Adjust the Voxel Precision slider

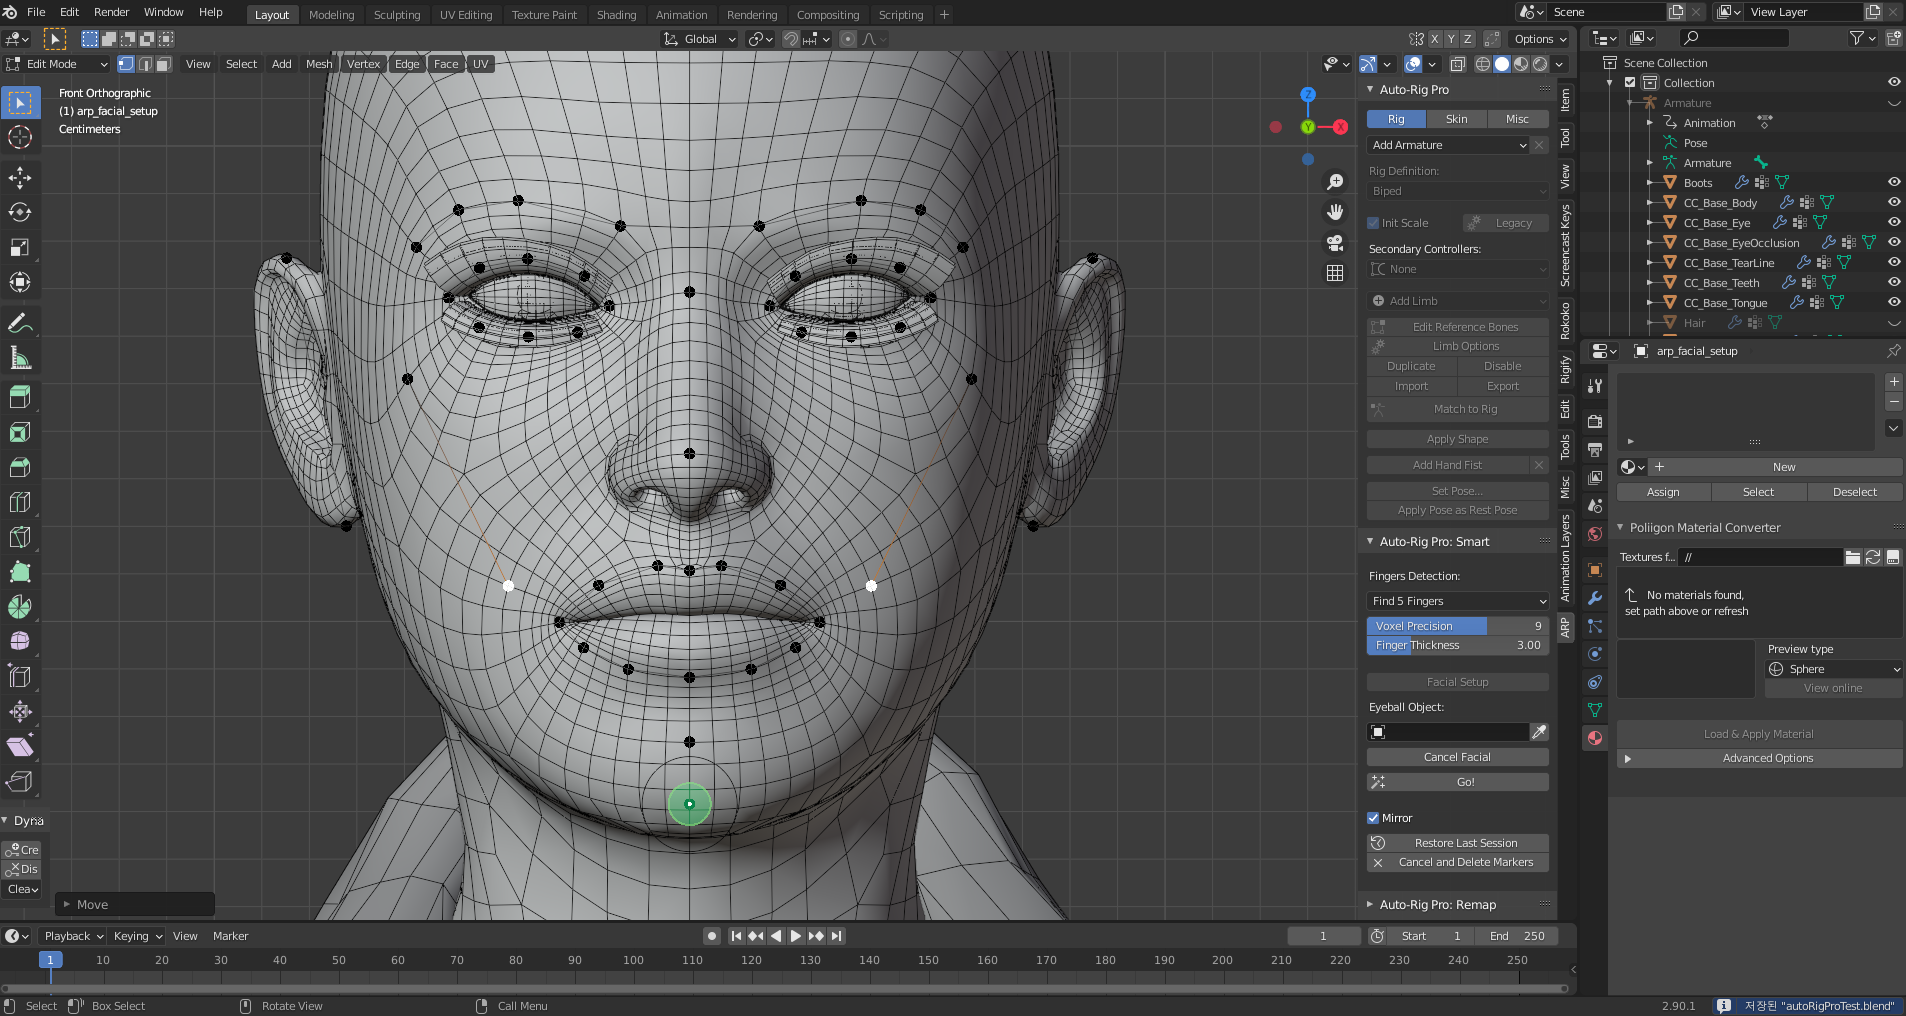click(x=1457, y=626)
